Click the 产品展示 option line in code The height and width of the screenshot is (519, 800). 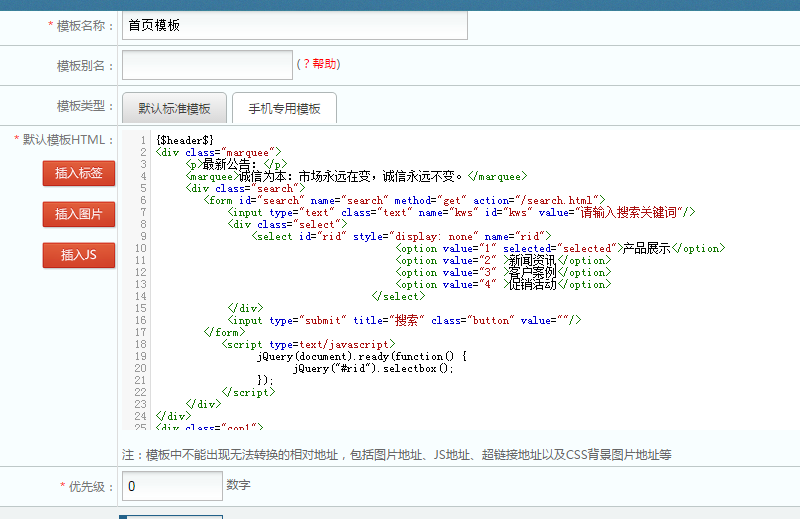[558, 248]
